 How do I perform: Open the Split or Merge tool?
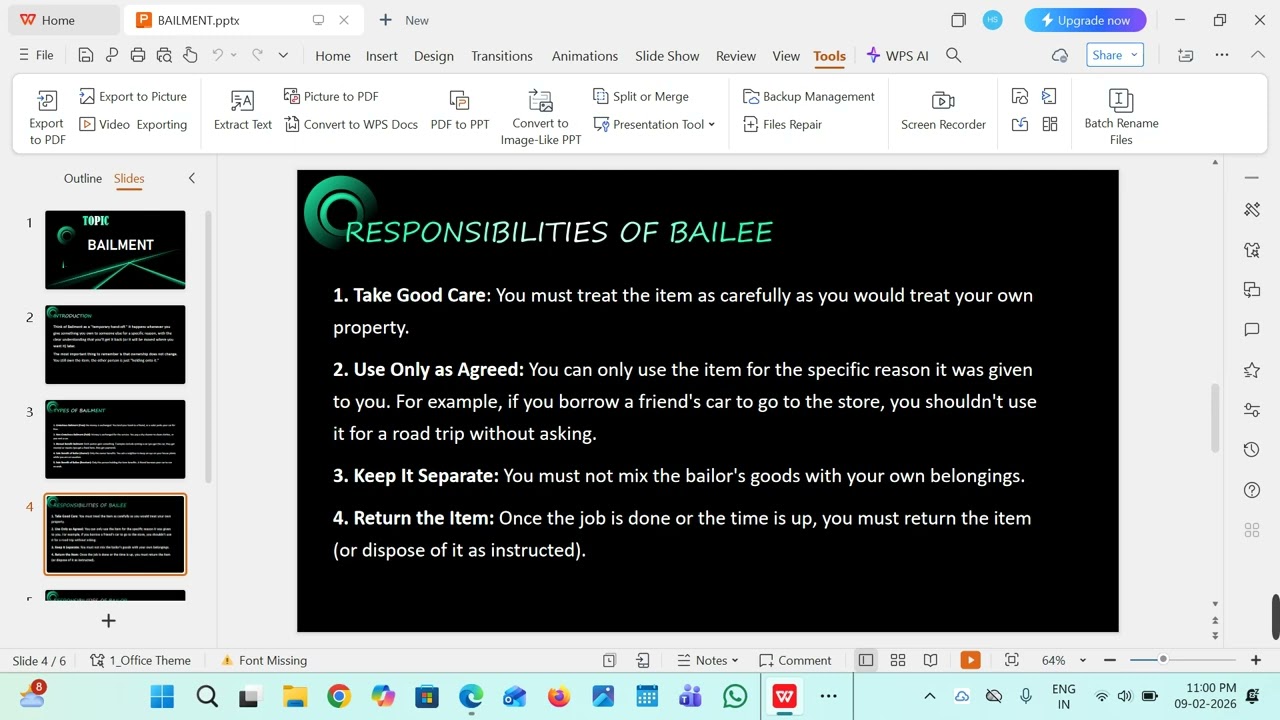pos(641,96)
